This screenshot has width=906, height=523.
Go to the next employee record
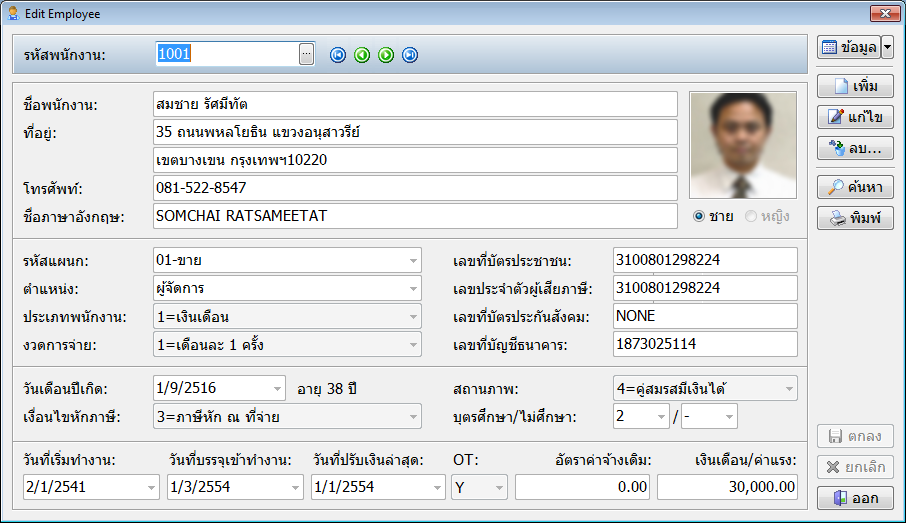(386, 55)
